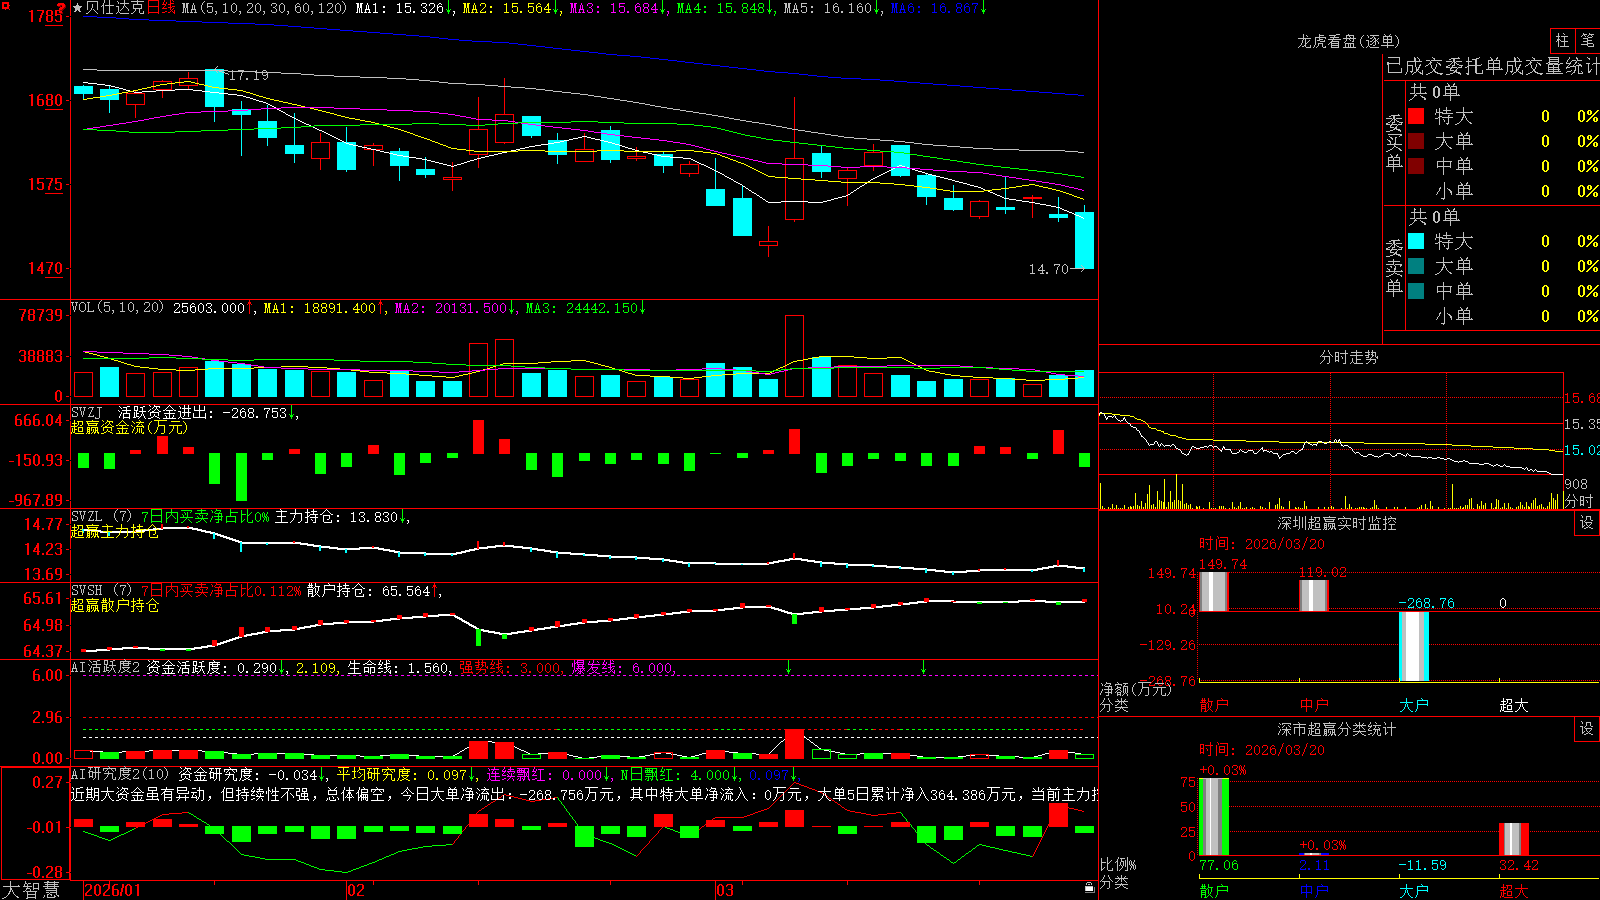Click the stock name 贝仕达克
This screenshot has width=1600, height=900.
pyautogui.click(x=114, y=8)
